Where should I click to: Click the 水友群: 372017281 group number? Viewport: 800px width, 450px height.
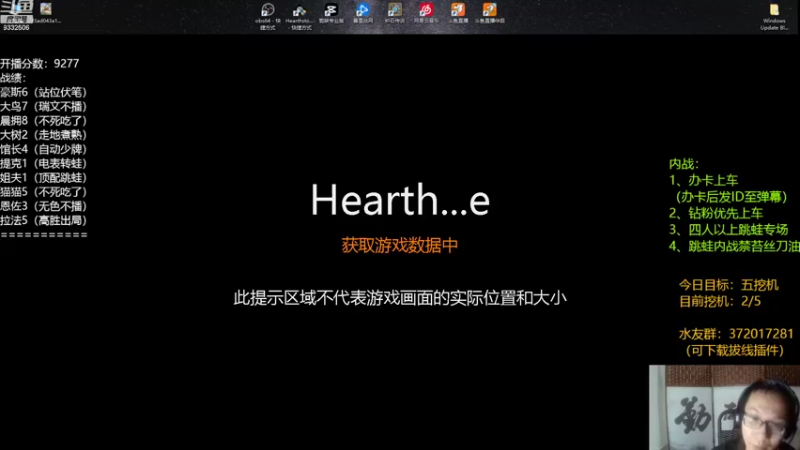click(x=736, y=334)
